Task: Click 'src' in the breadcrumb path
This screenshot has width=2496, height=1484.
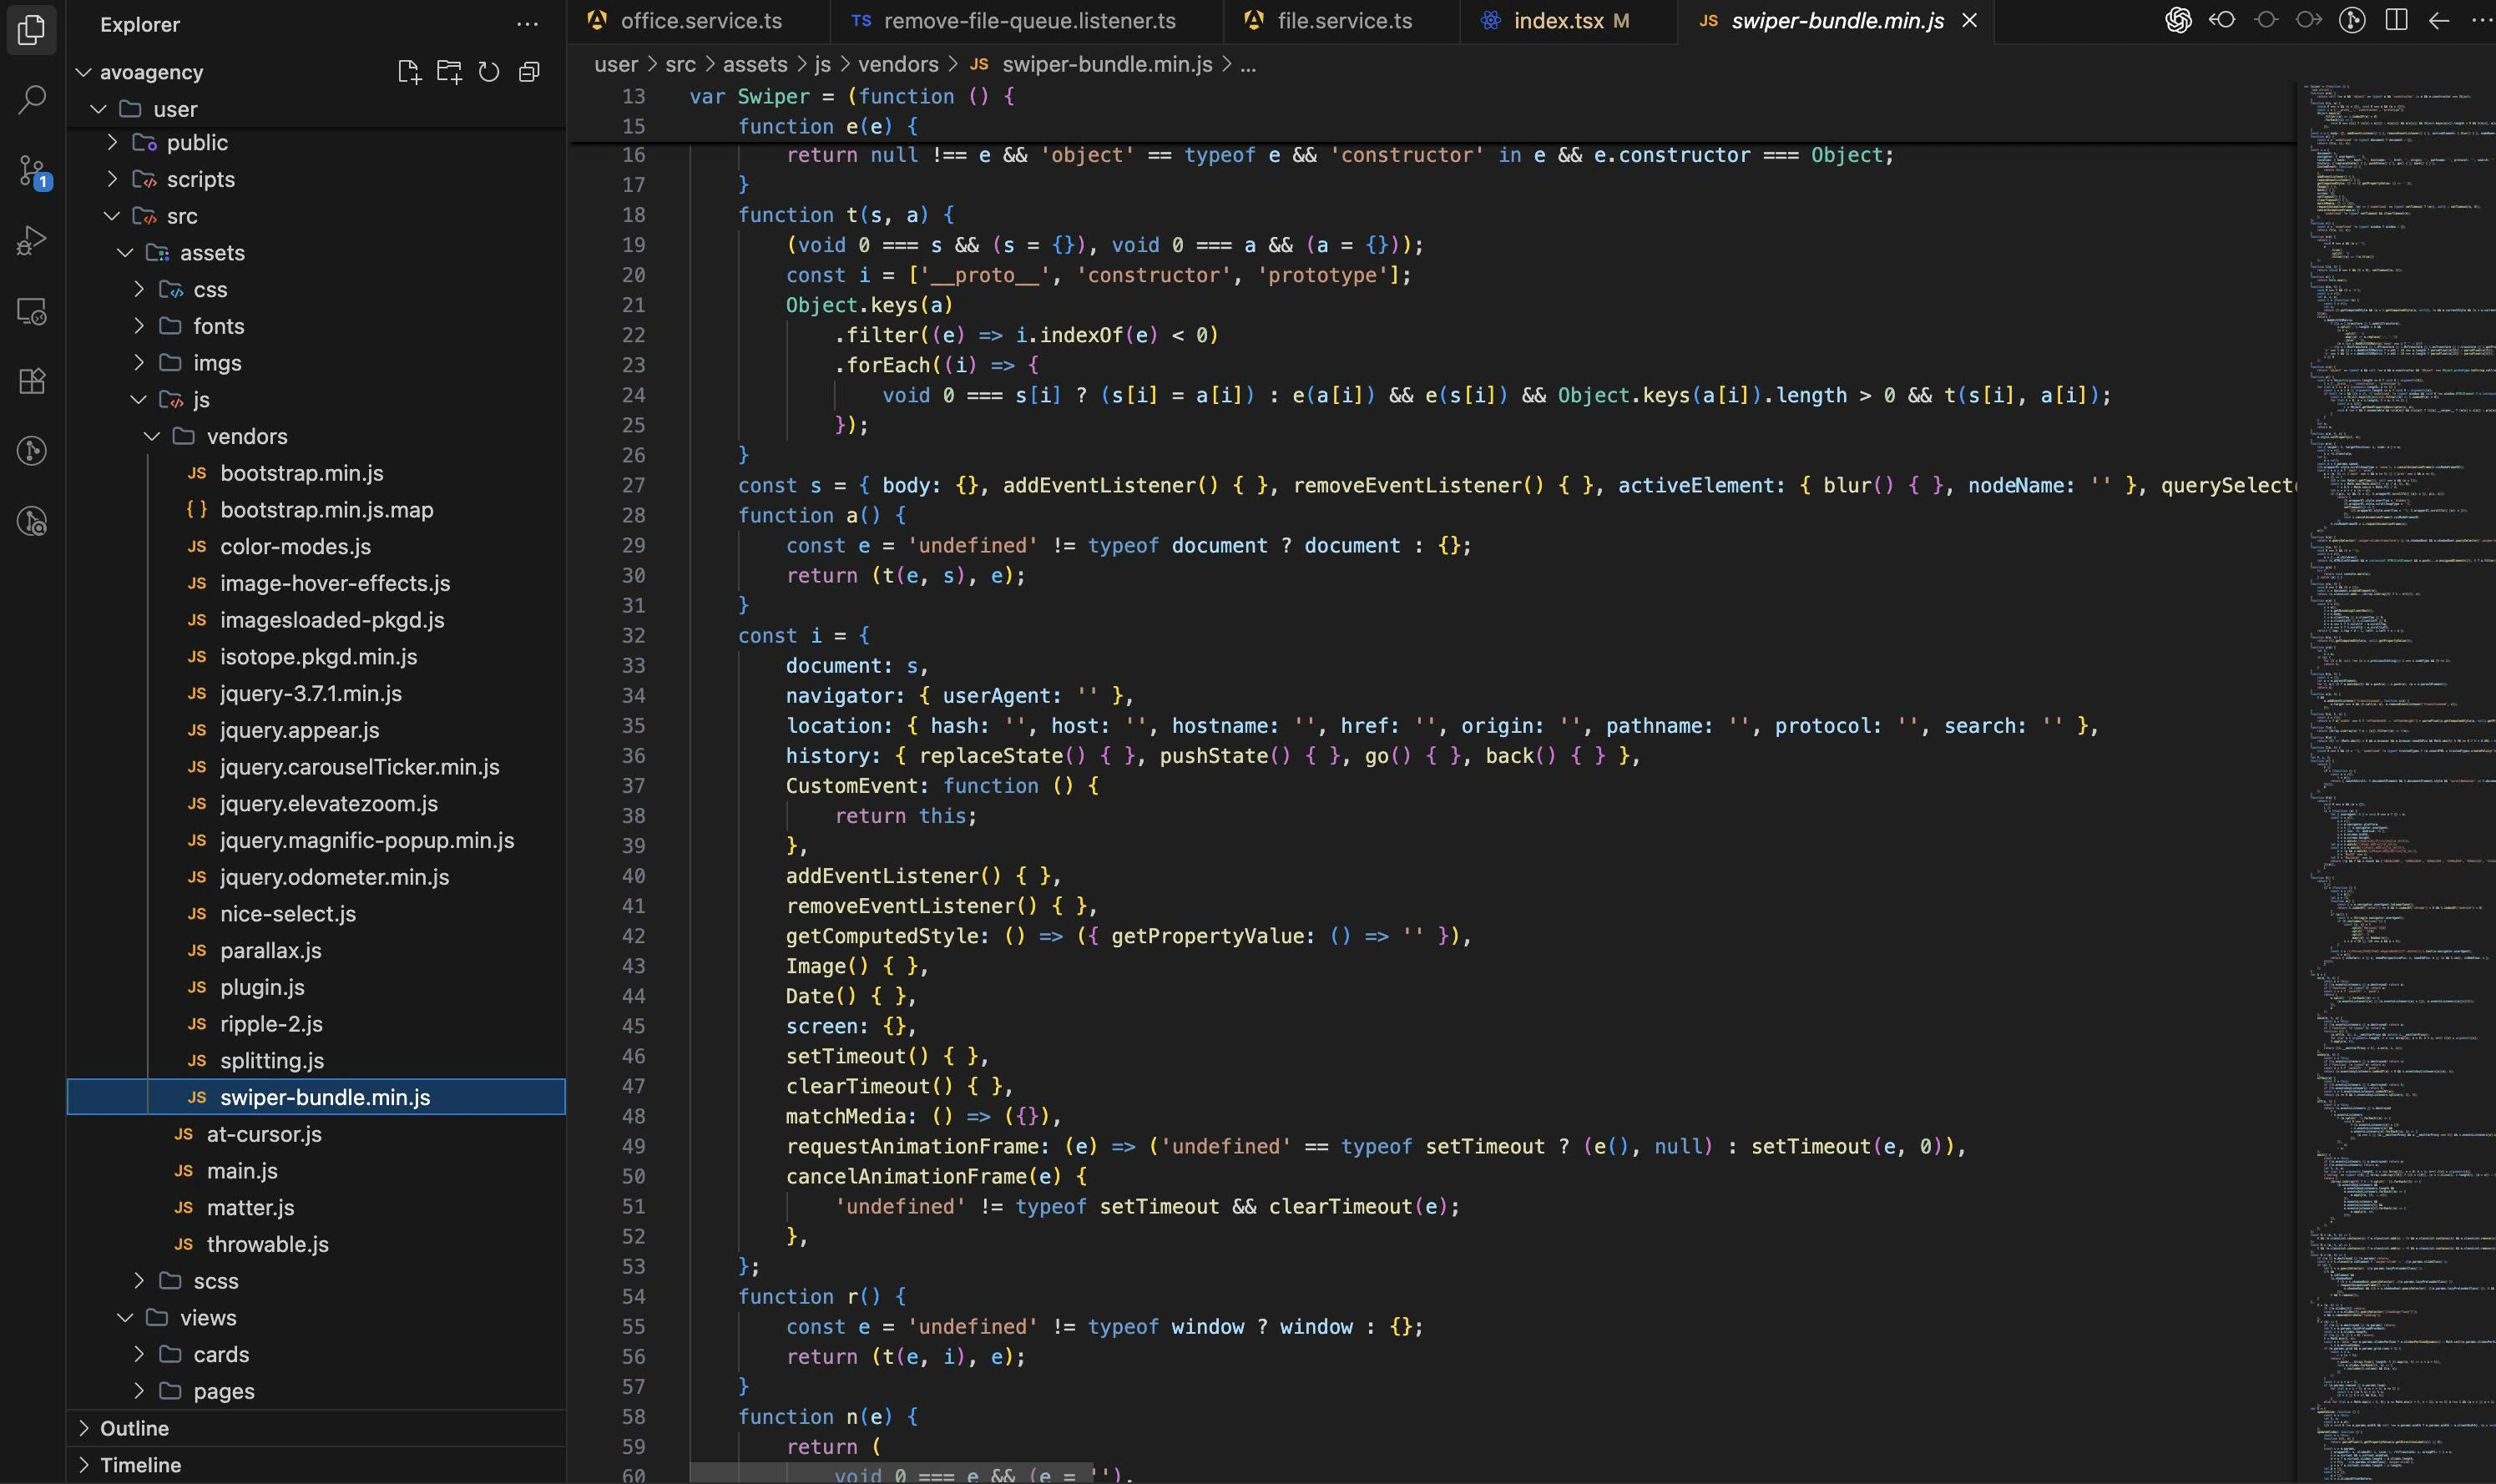Action: point(680,65)
